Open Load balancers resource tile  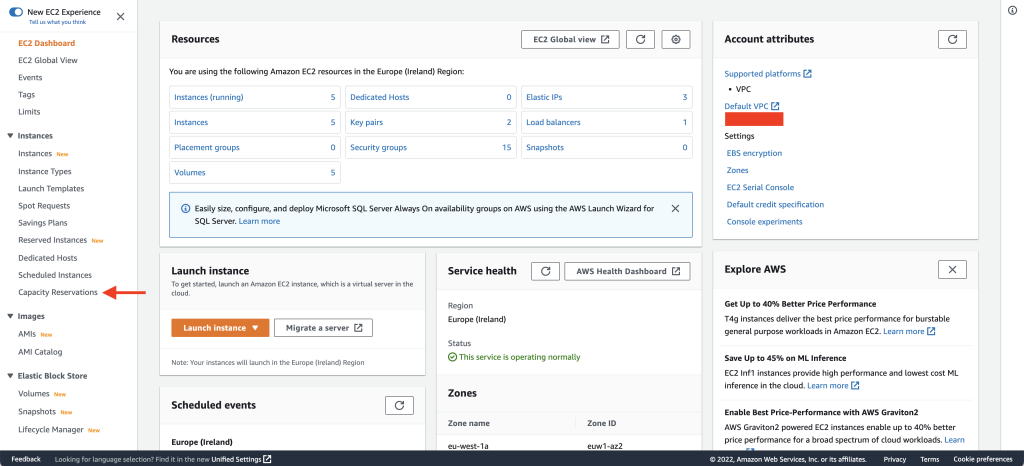click(x=607, y=122)
